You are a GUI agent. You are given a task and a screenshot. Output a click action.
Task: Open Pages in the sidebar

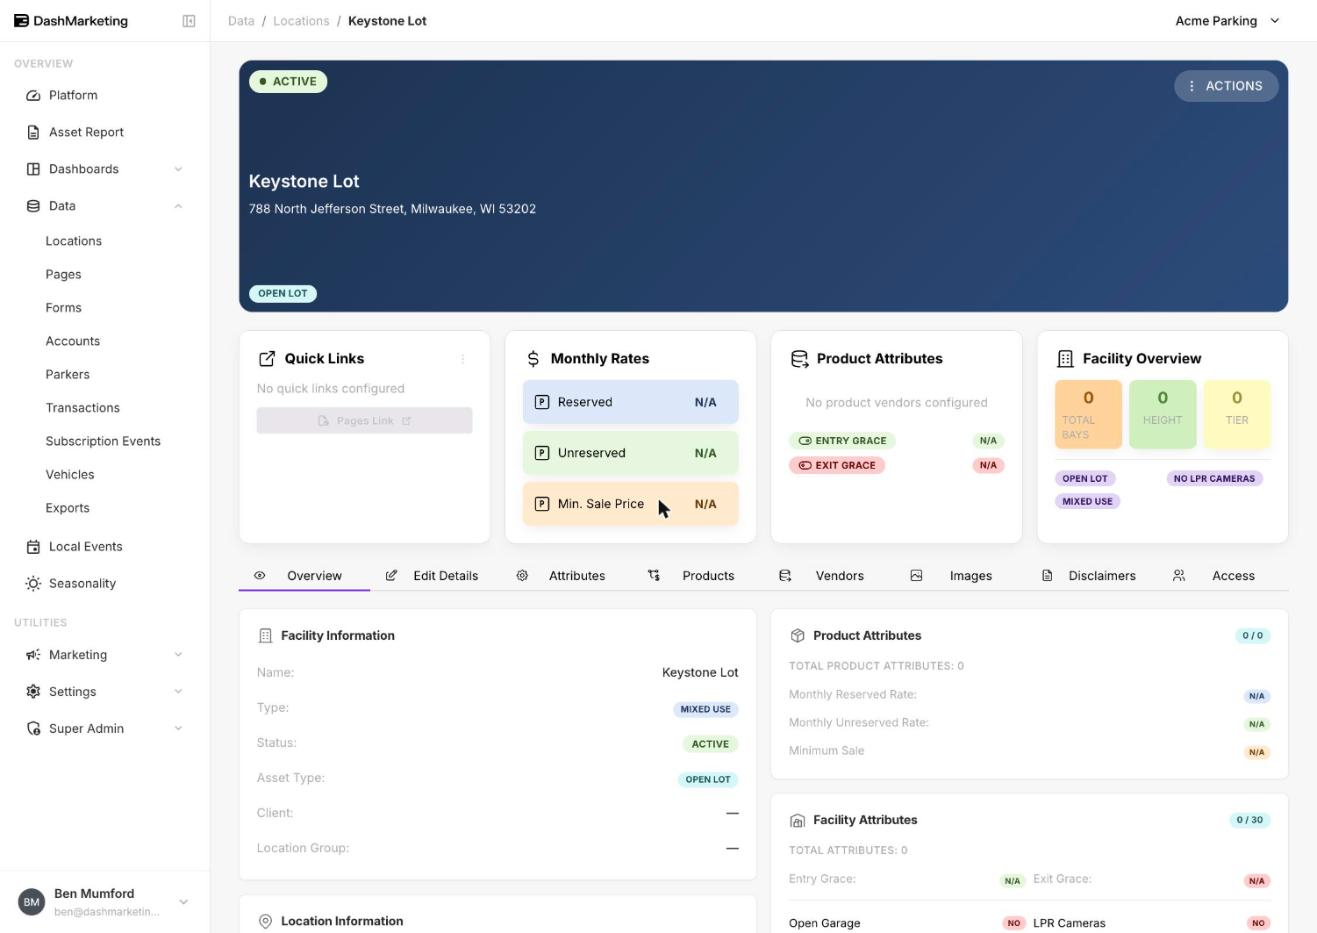coord(63,274)
